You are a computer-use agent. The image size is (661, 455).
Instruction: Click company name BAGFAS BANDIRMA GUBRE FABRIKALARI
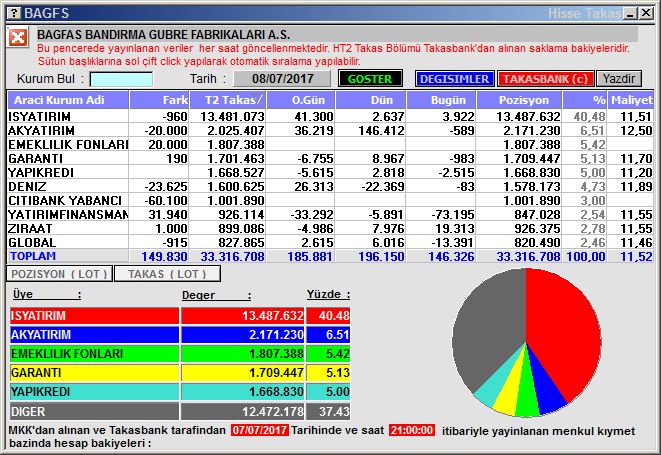(x=163, y=35)
